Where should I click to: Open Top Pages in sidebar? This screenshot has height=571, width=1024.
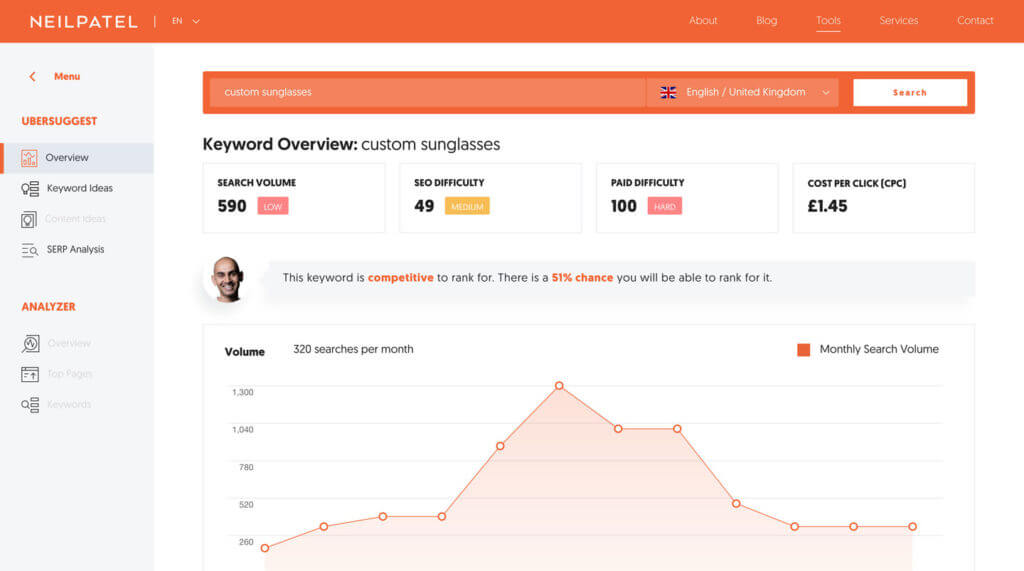click(x=69, y=374)
